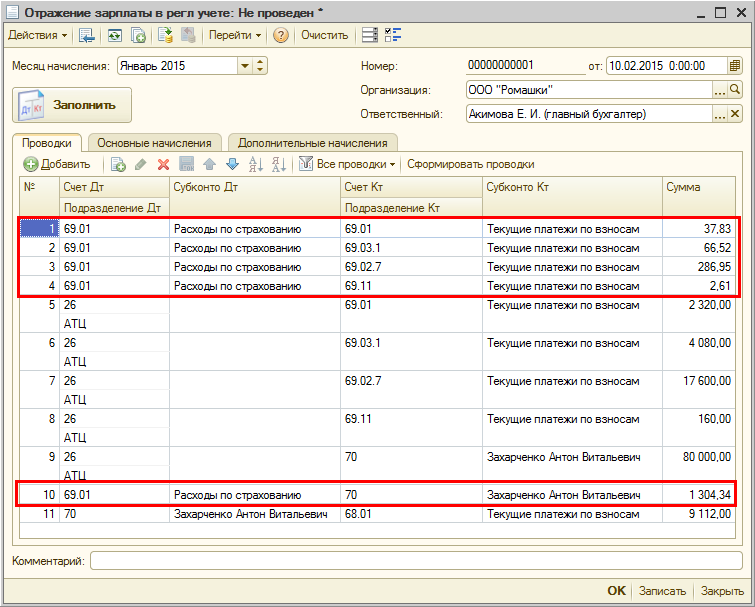Expand the Перейти dropdown menu
Viewport: 755px width, 607px height.
(x=234, y=35)
